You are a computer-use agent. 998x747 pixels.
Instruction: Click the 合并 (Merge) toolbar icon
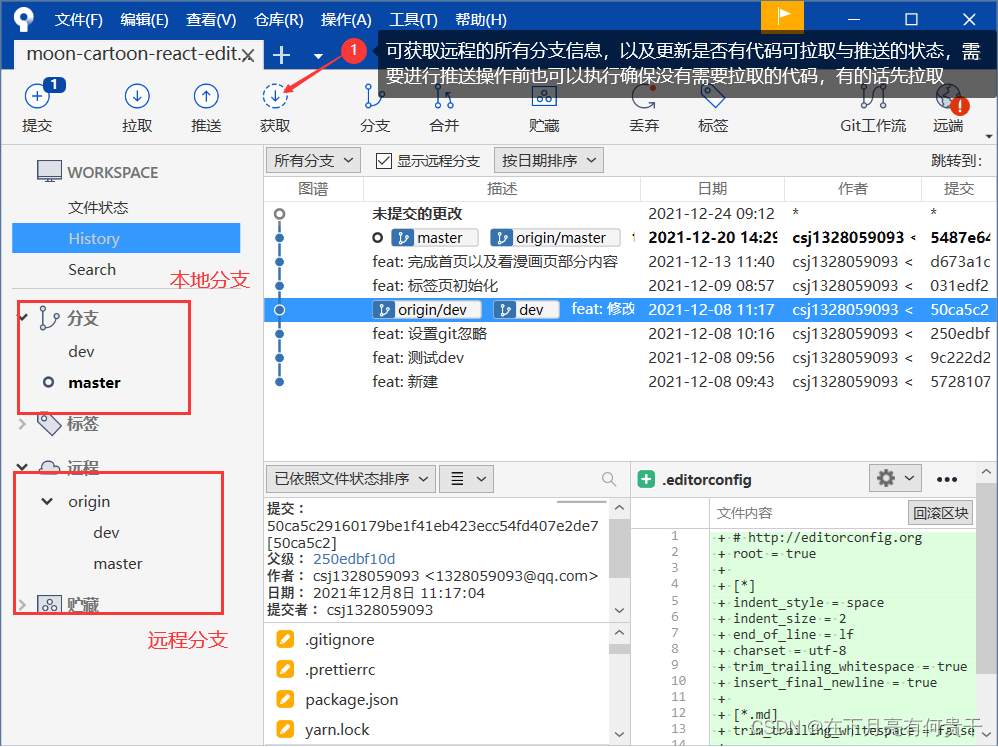444,97
